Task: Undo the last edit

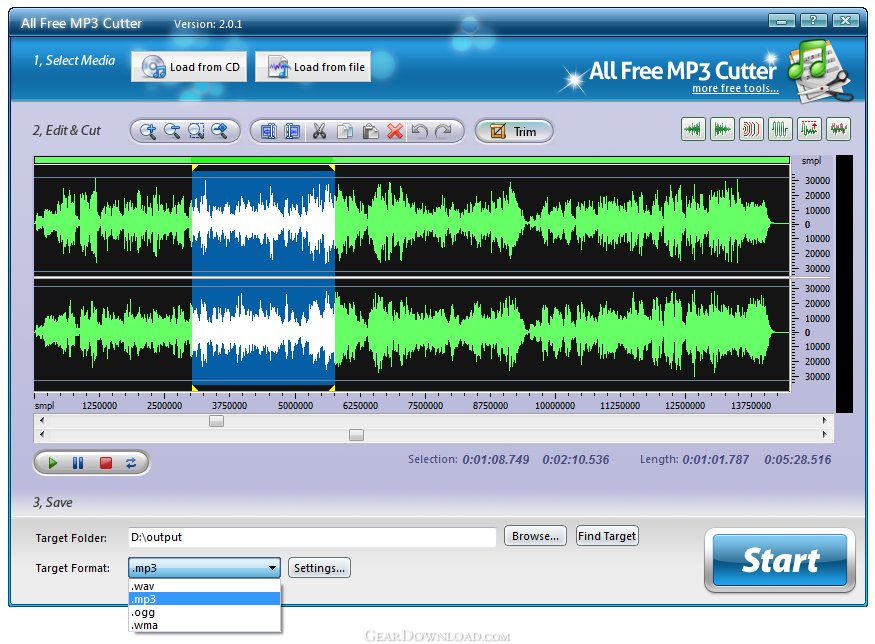Action: tap(420, 131)
